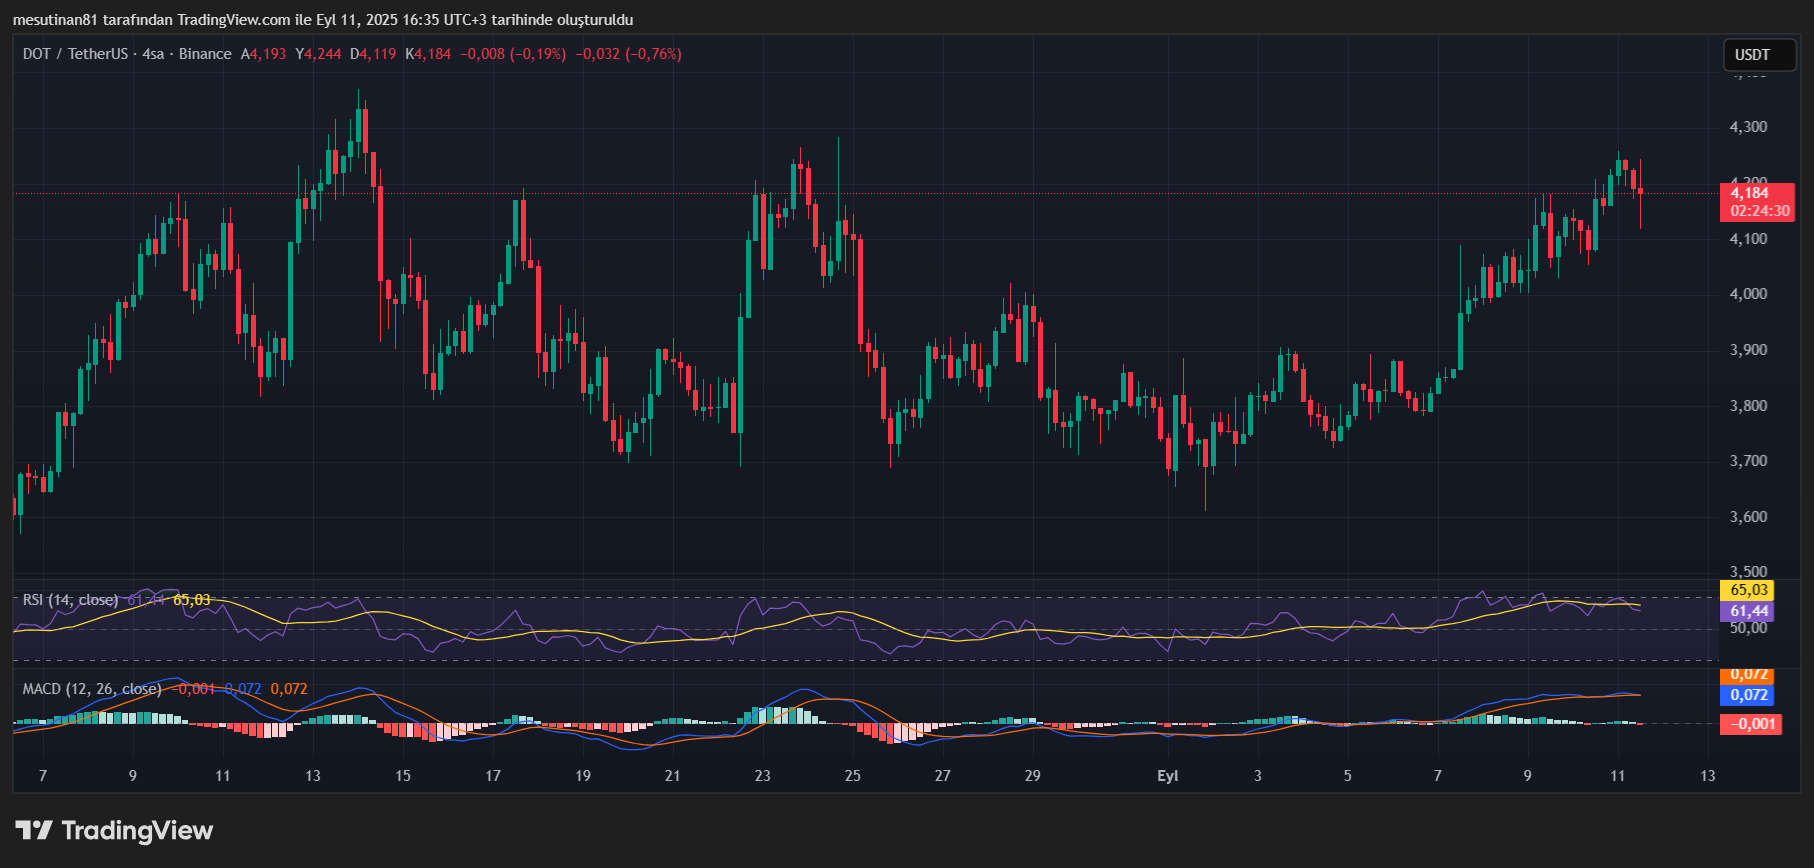
Task: Click the 4,300 level on price scale
Action: tap(1748, 127)
